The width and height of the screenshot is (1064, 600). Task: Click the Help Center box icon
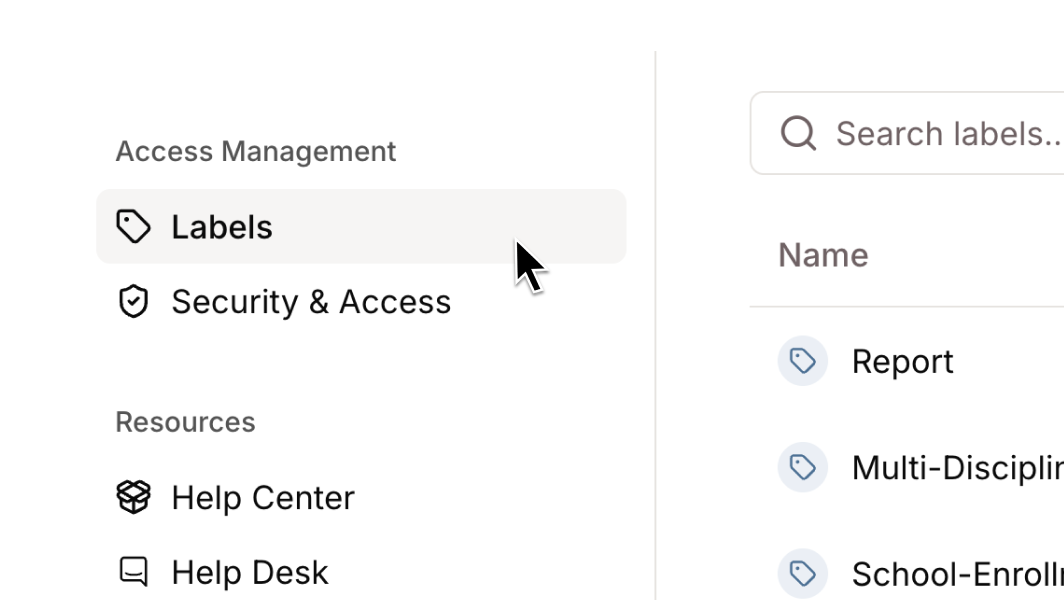click(x=133, y=498)
